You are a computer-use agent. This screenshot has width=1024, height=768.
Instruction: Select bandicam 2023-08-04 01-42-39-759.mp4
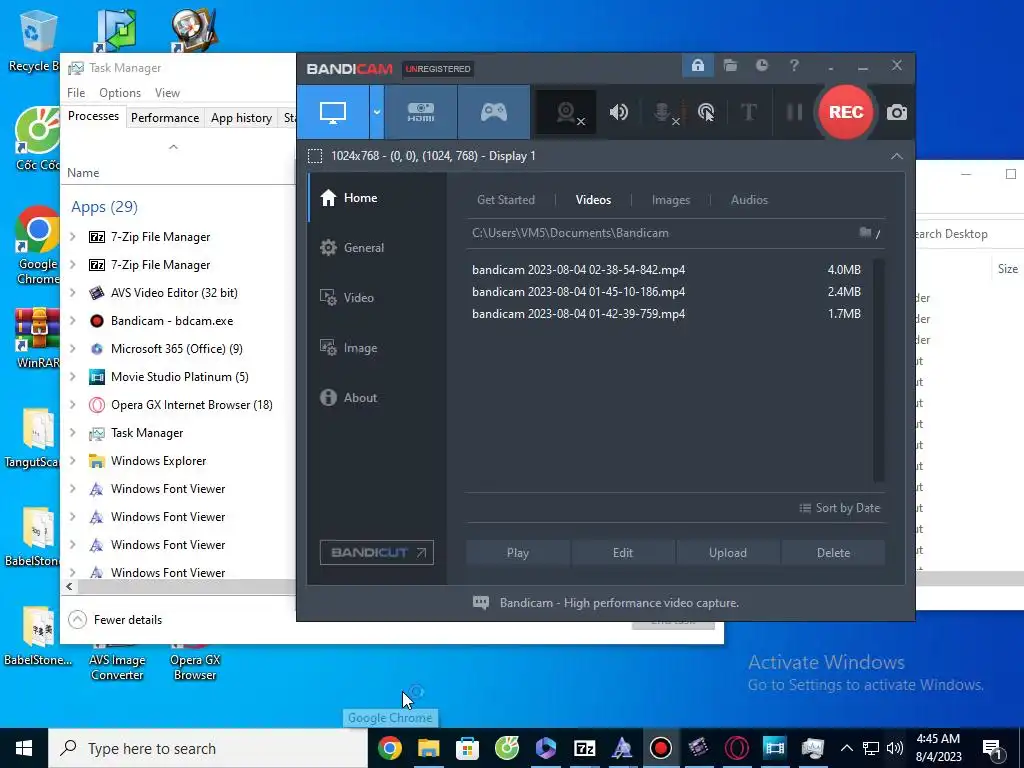pos(667,314)
